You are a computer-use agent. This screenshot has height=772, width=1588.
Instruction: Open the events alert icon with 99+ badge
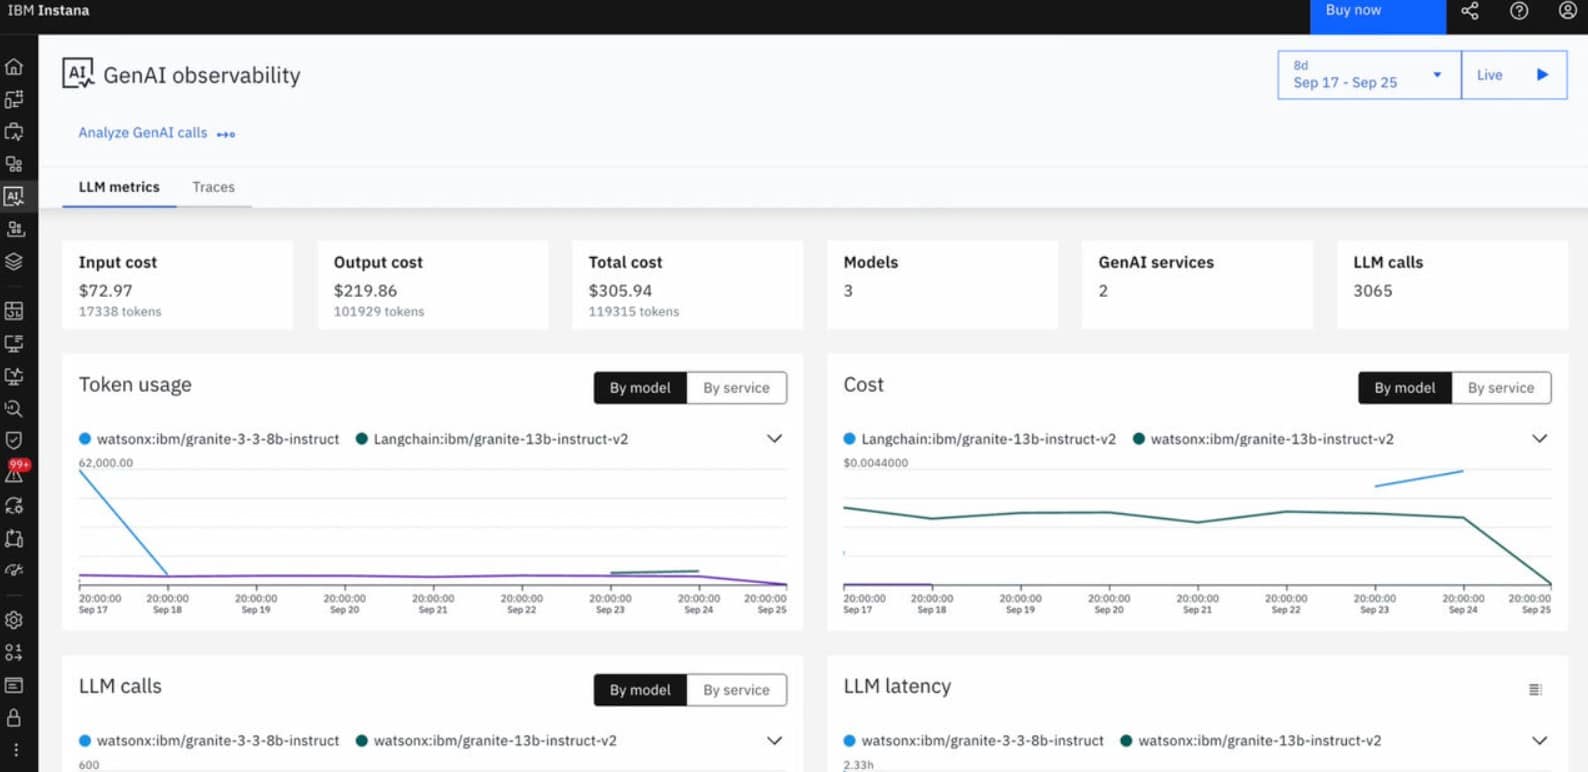click(16, 472)
